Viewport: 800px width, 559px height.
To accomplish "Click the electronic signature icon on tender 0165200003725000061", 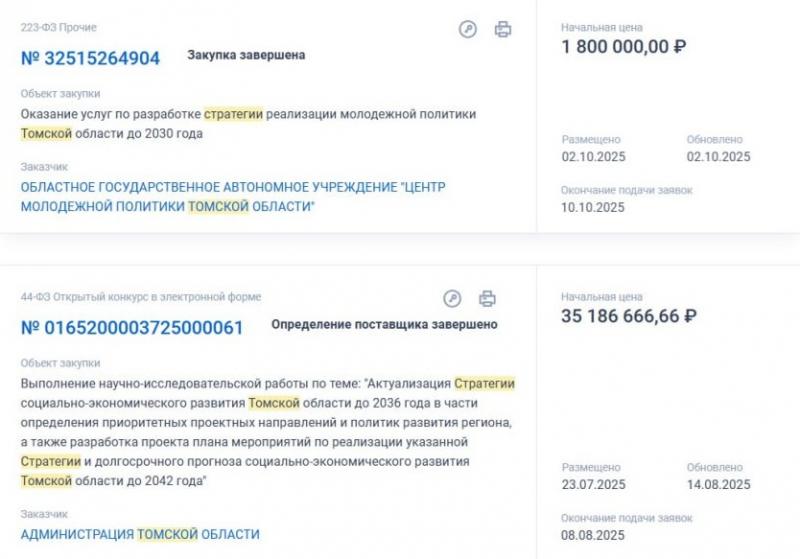I will [452, 298].
